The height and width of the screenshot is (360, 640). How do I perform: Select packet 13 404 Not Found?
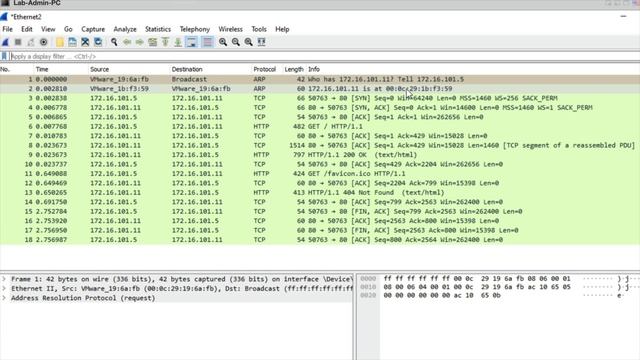point(320,192)
